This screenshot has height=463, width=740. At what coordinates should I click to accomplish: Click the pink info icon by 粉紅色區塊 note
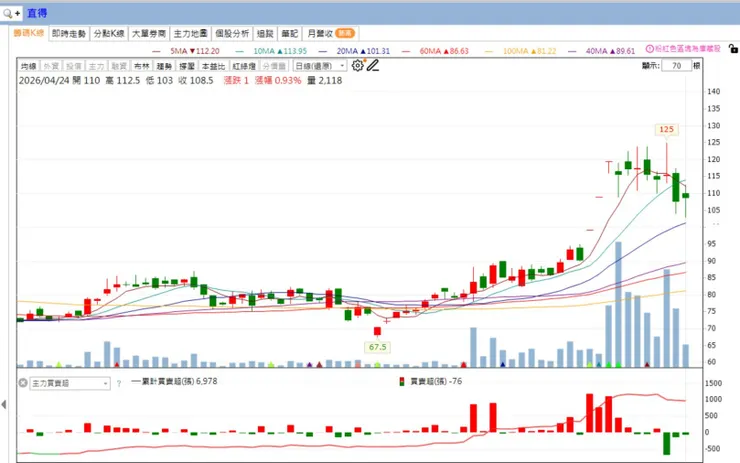pos(649,49)
